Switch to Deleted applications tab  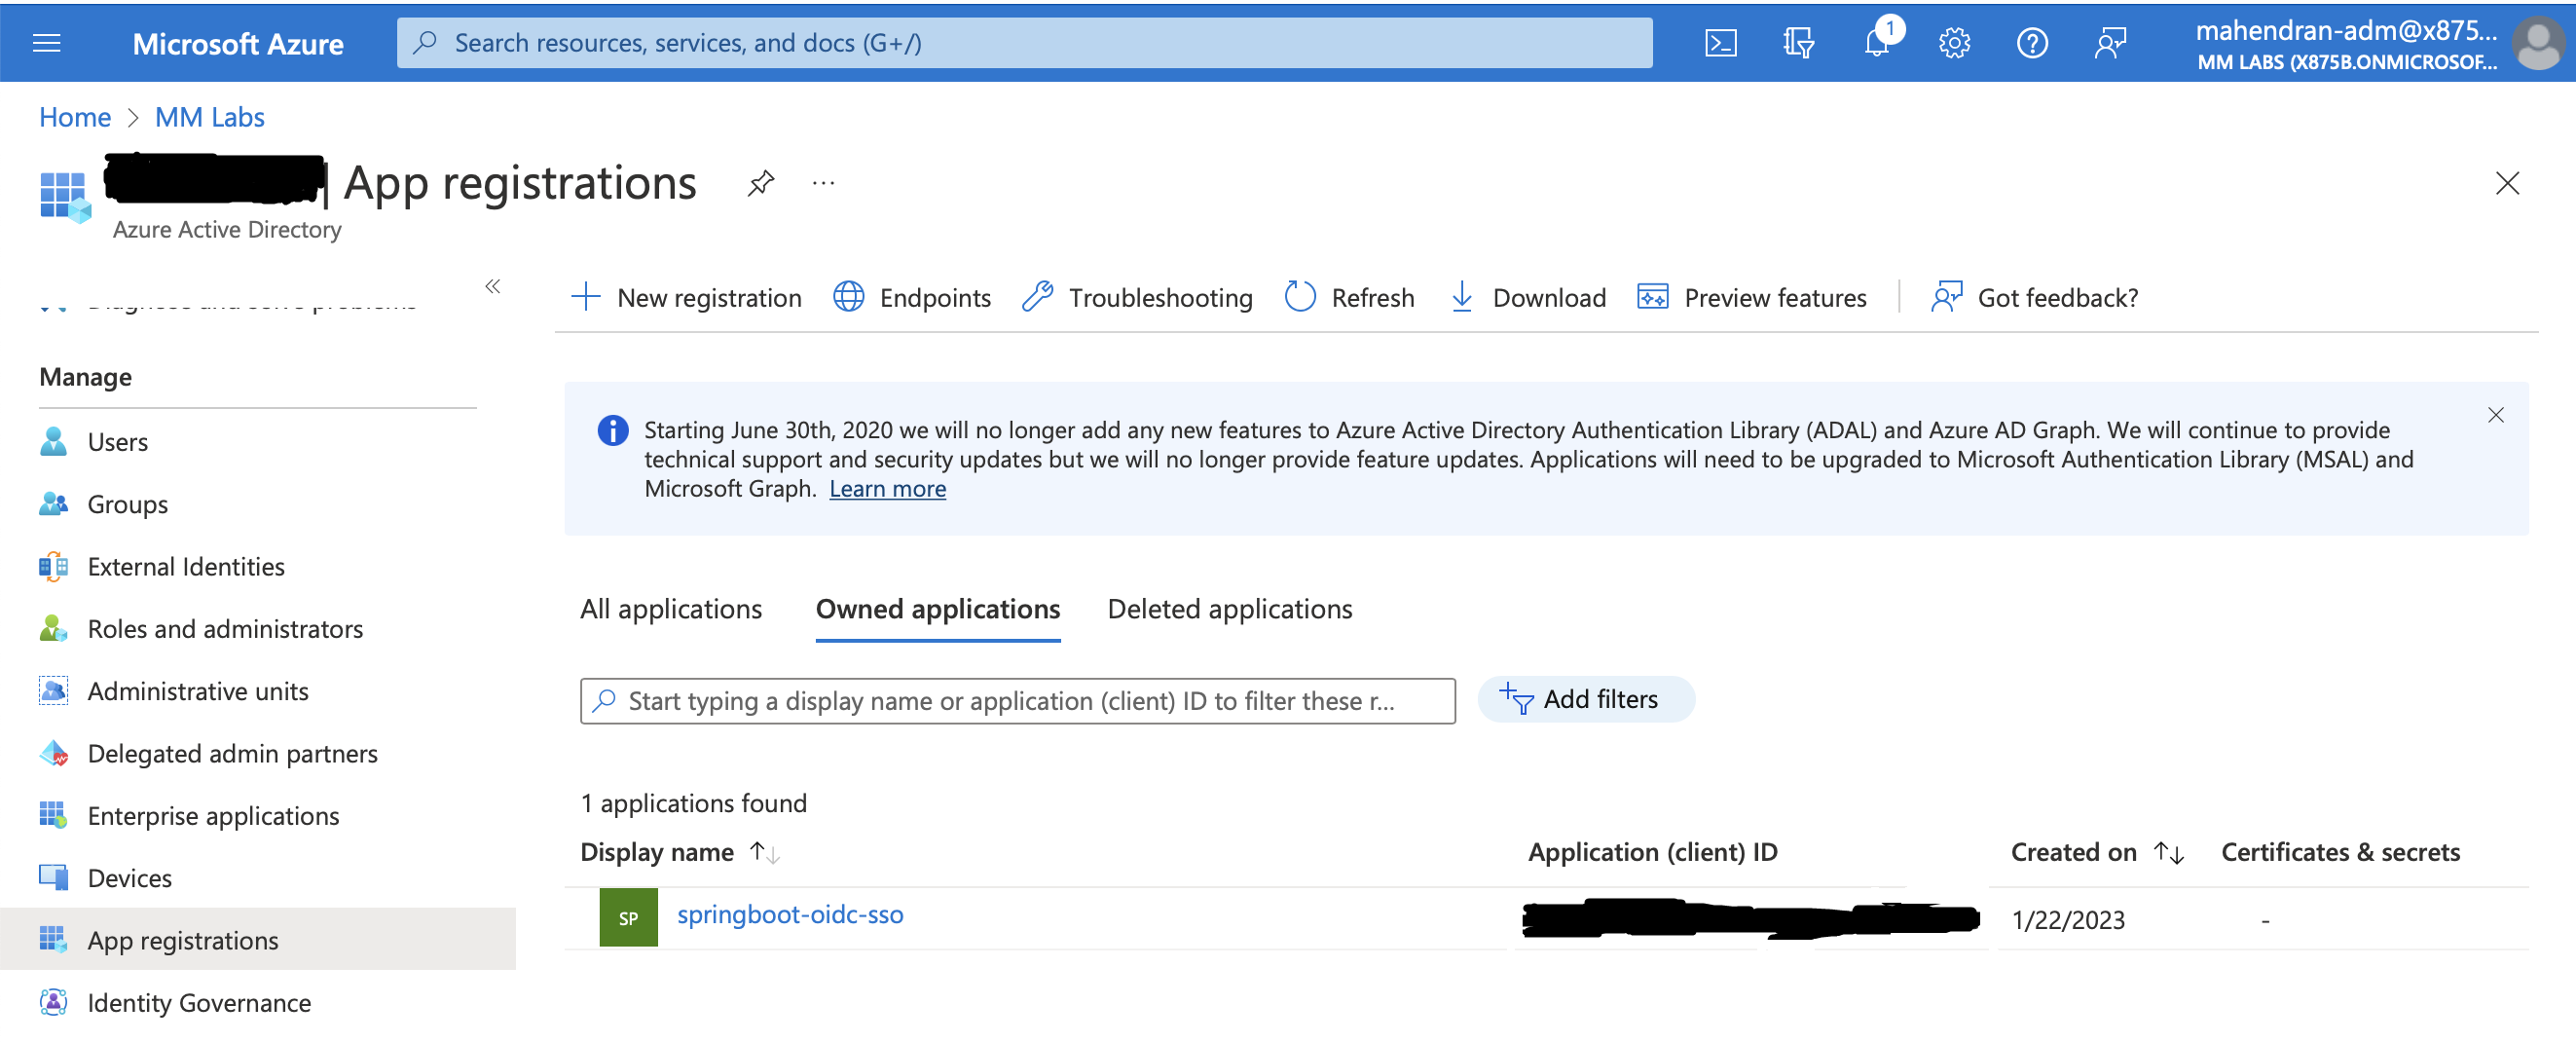tap(1230, 609)
